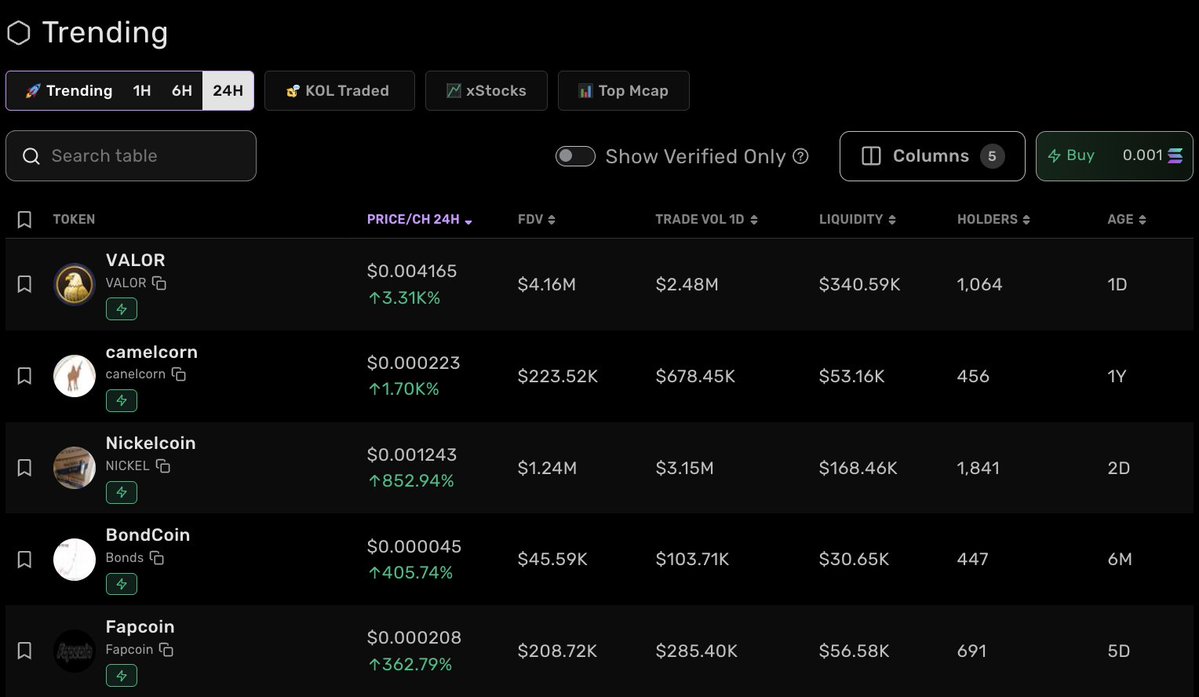Open the Columns selector

click(x=931, y=156)
